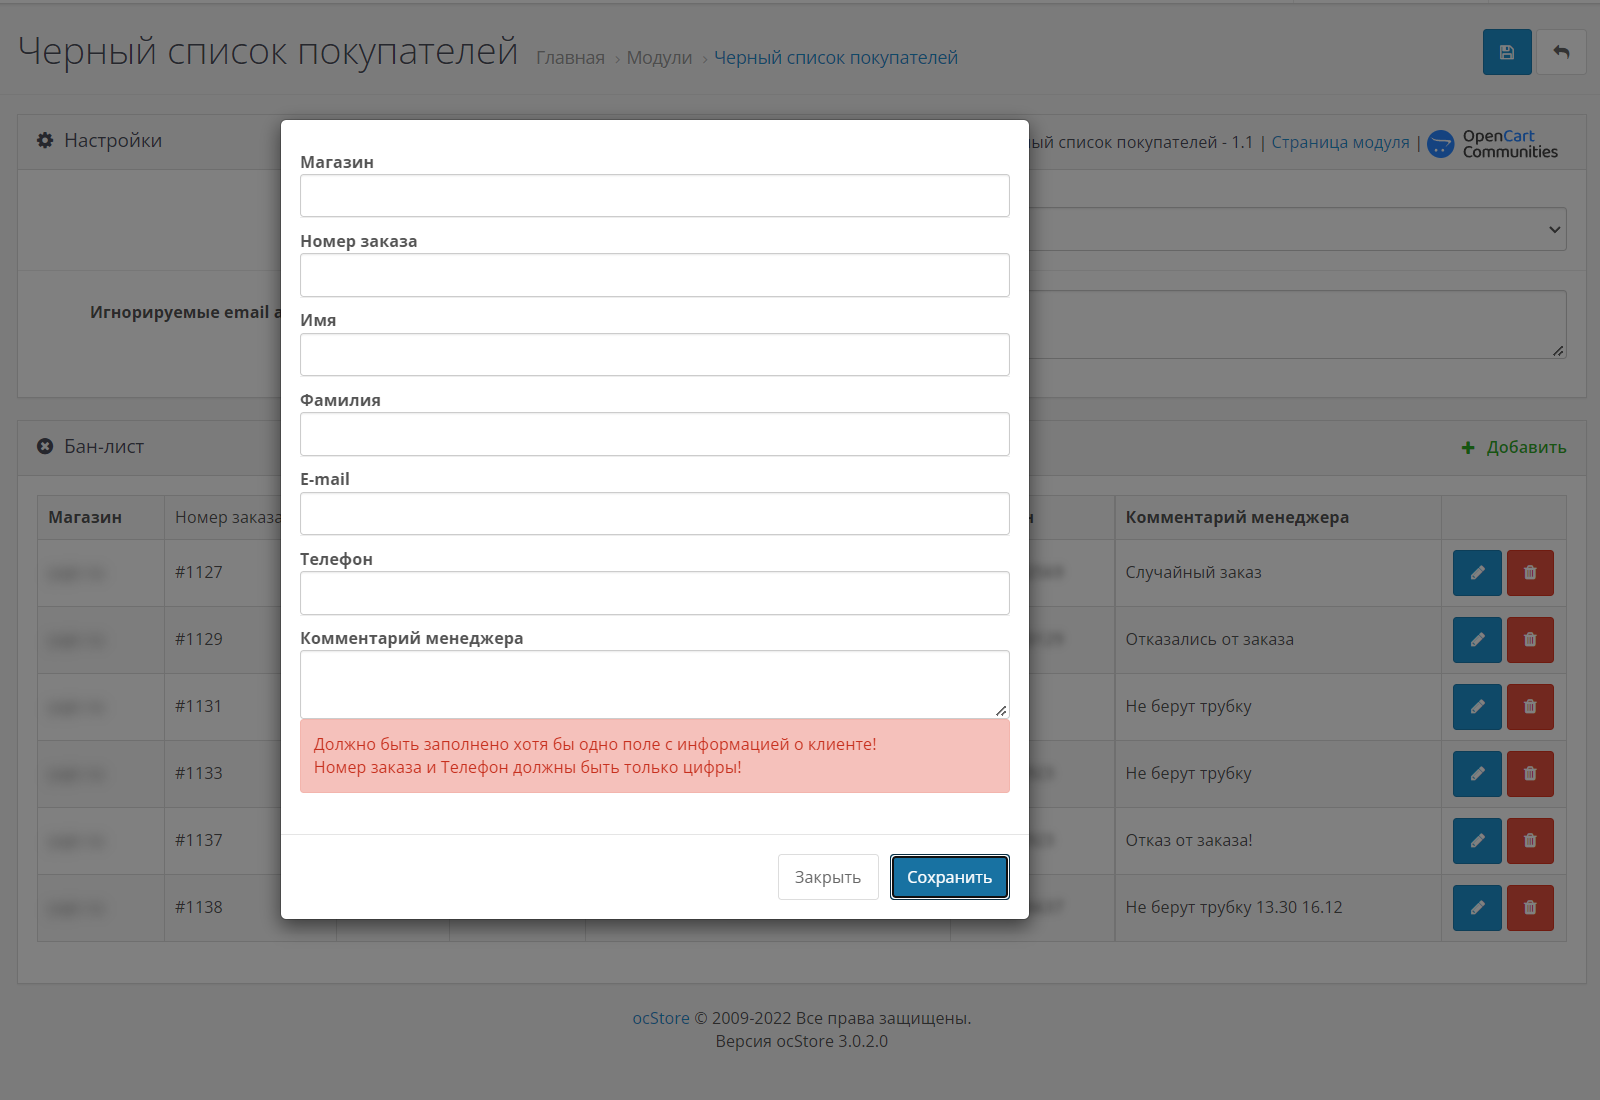
Task: Open the Страница модуля link
Action: pos(1340,142)
